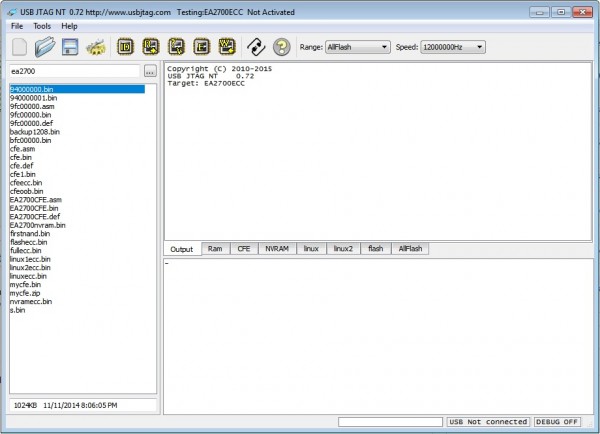Switch to the Ram tab
Image resolution: width=600 pixels, height=434 pixels.
[215, 248]
